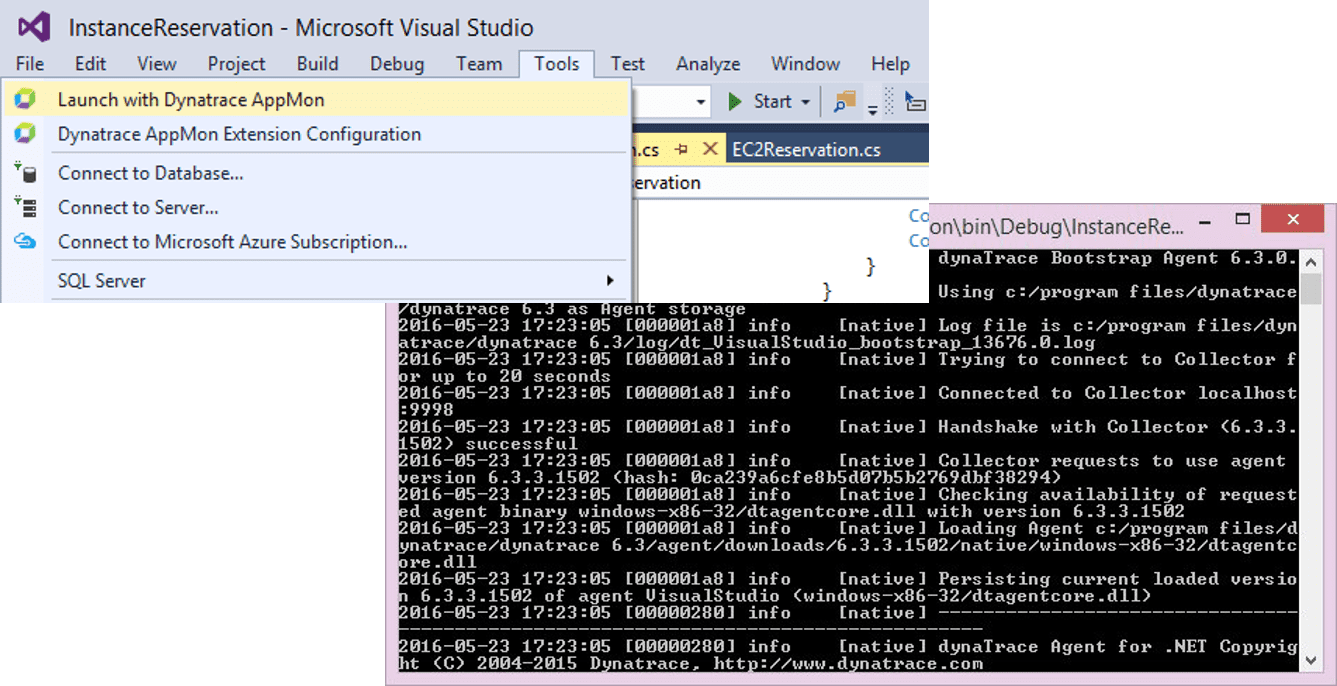This screenshot has height=686, width=1337.
Task: Close the console window
Action: coord(1292,219)
